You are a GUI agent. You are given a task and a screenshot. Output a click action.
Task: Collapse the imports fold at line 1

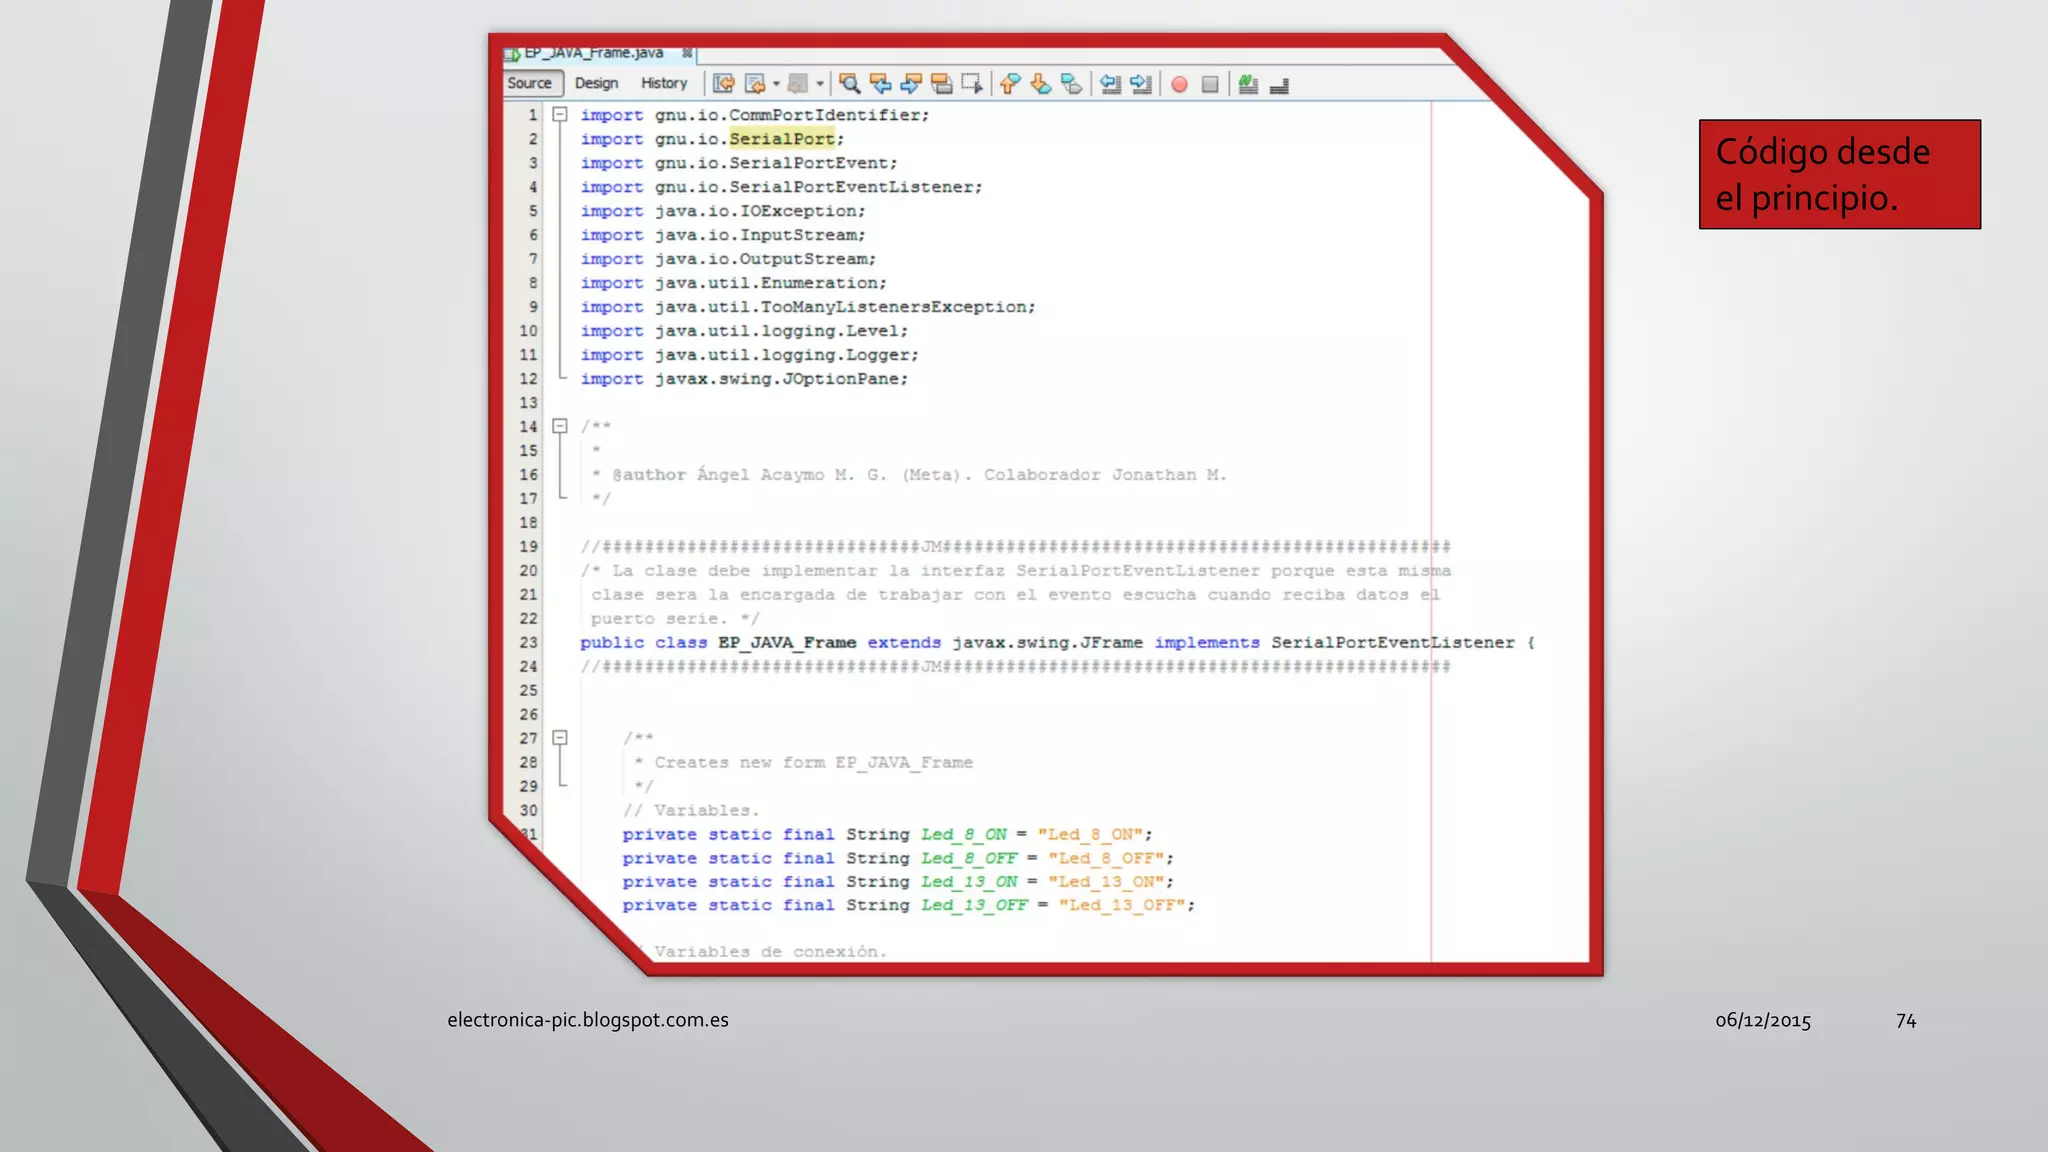(560, 115)
